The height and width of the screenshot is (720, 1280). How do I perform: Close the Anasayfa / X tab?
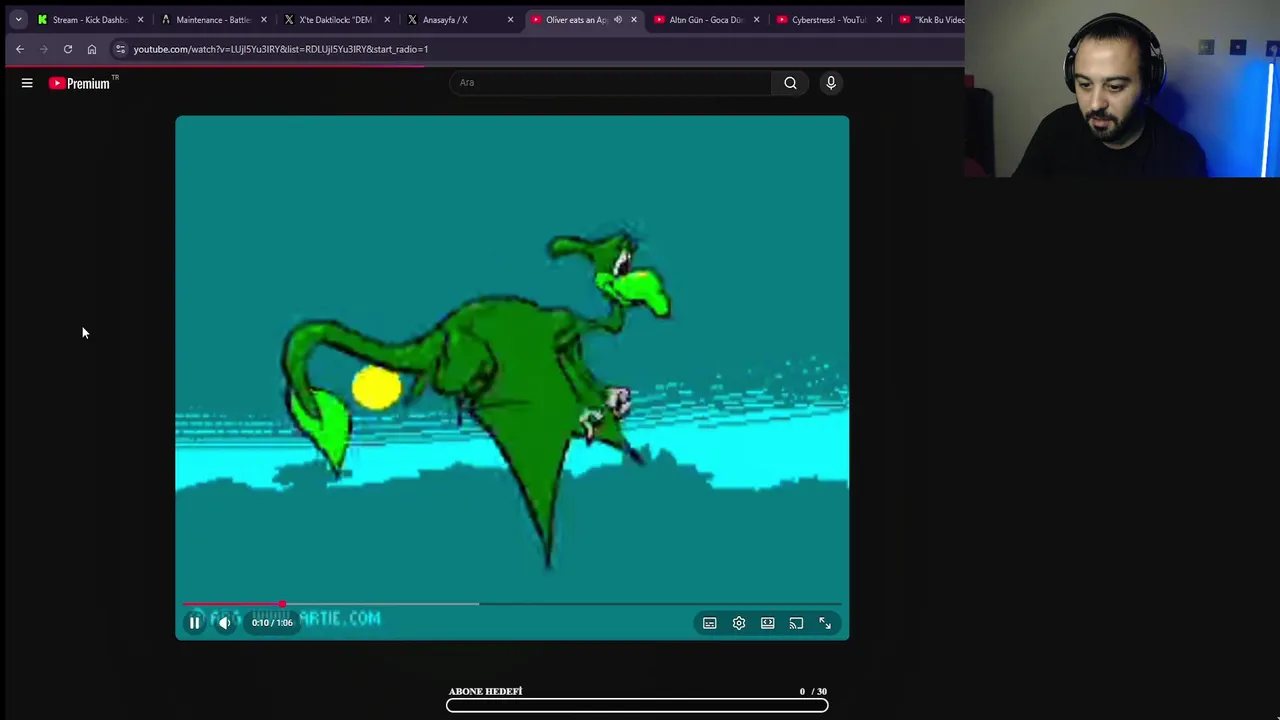coord(510,19)
